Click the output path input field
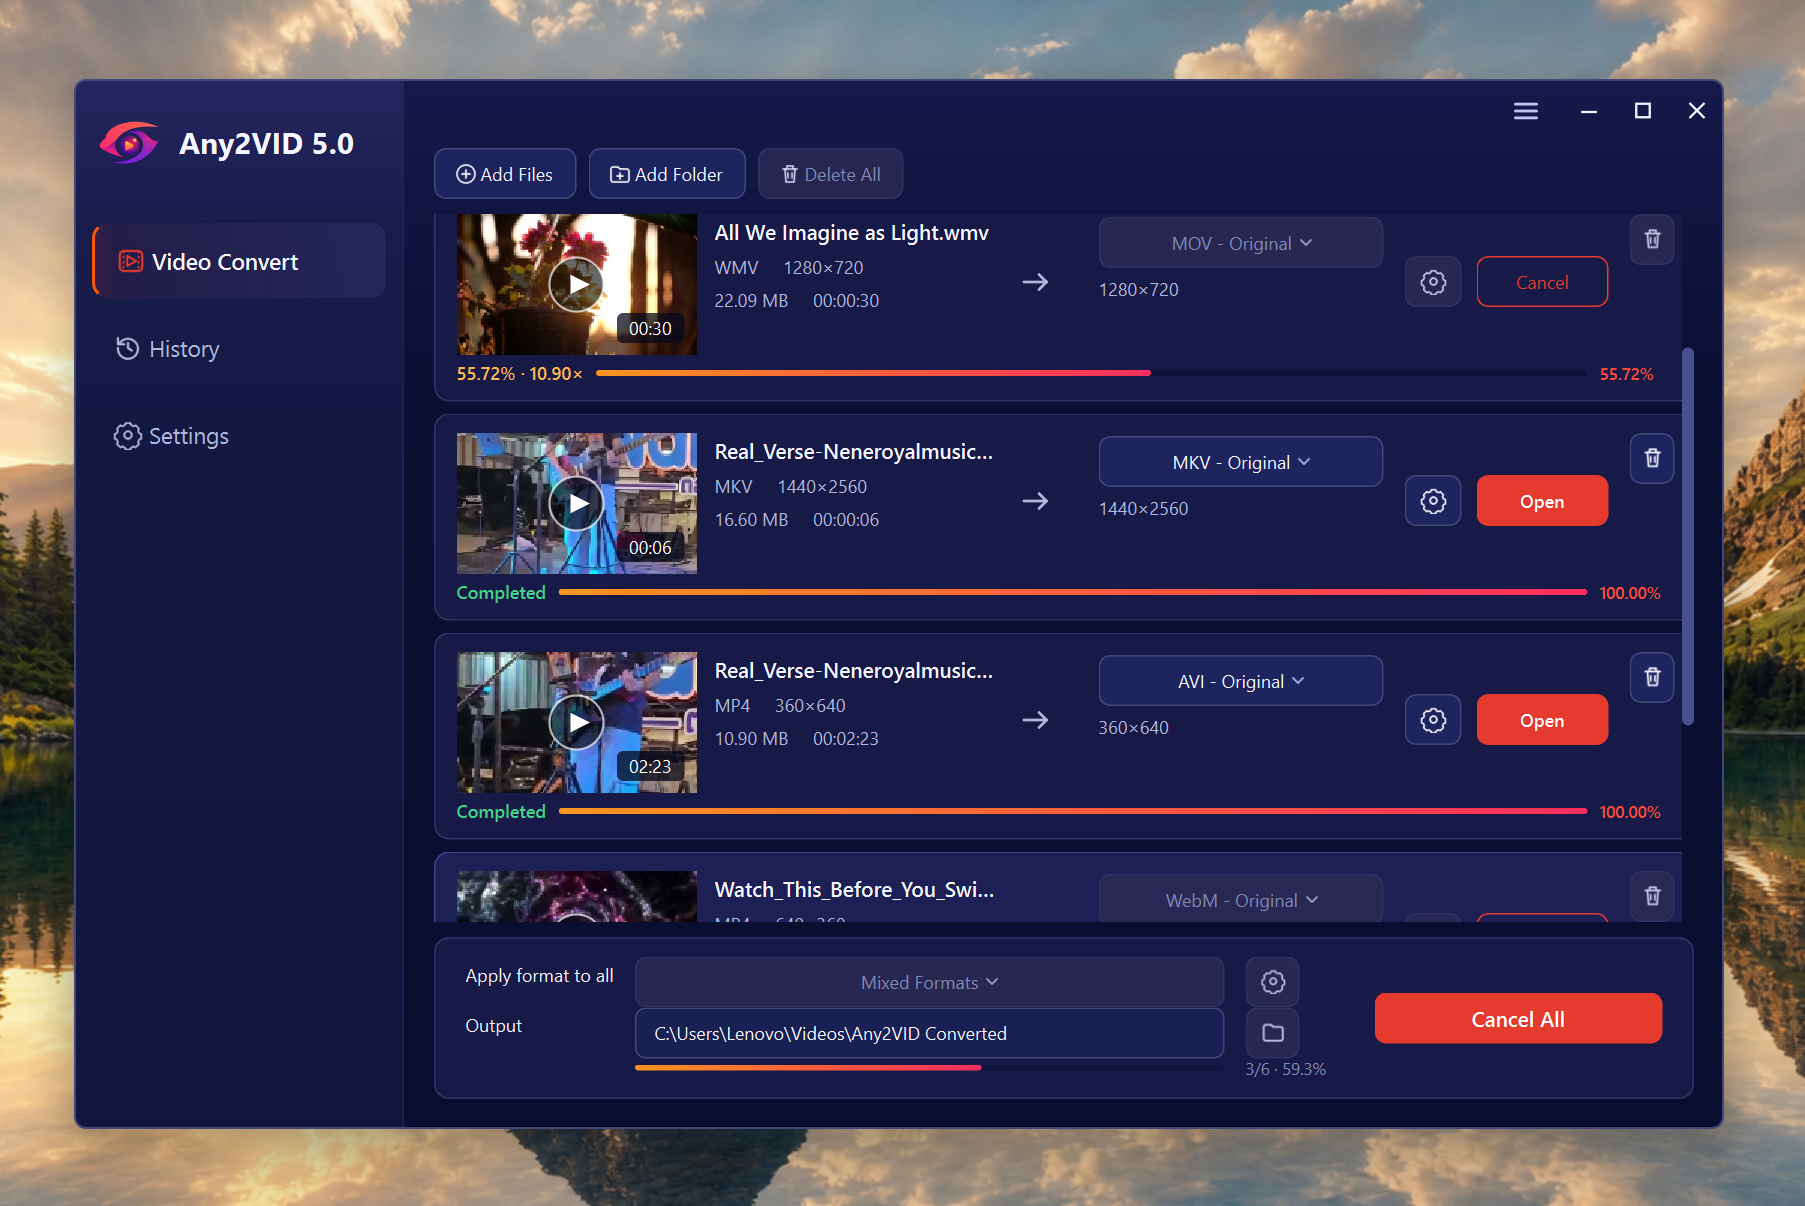The height and width of the screenshot is (1206, 1805). coord(929,1033)
